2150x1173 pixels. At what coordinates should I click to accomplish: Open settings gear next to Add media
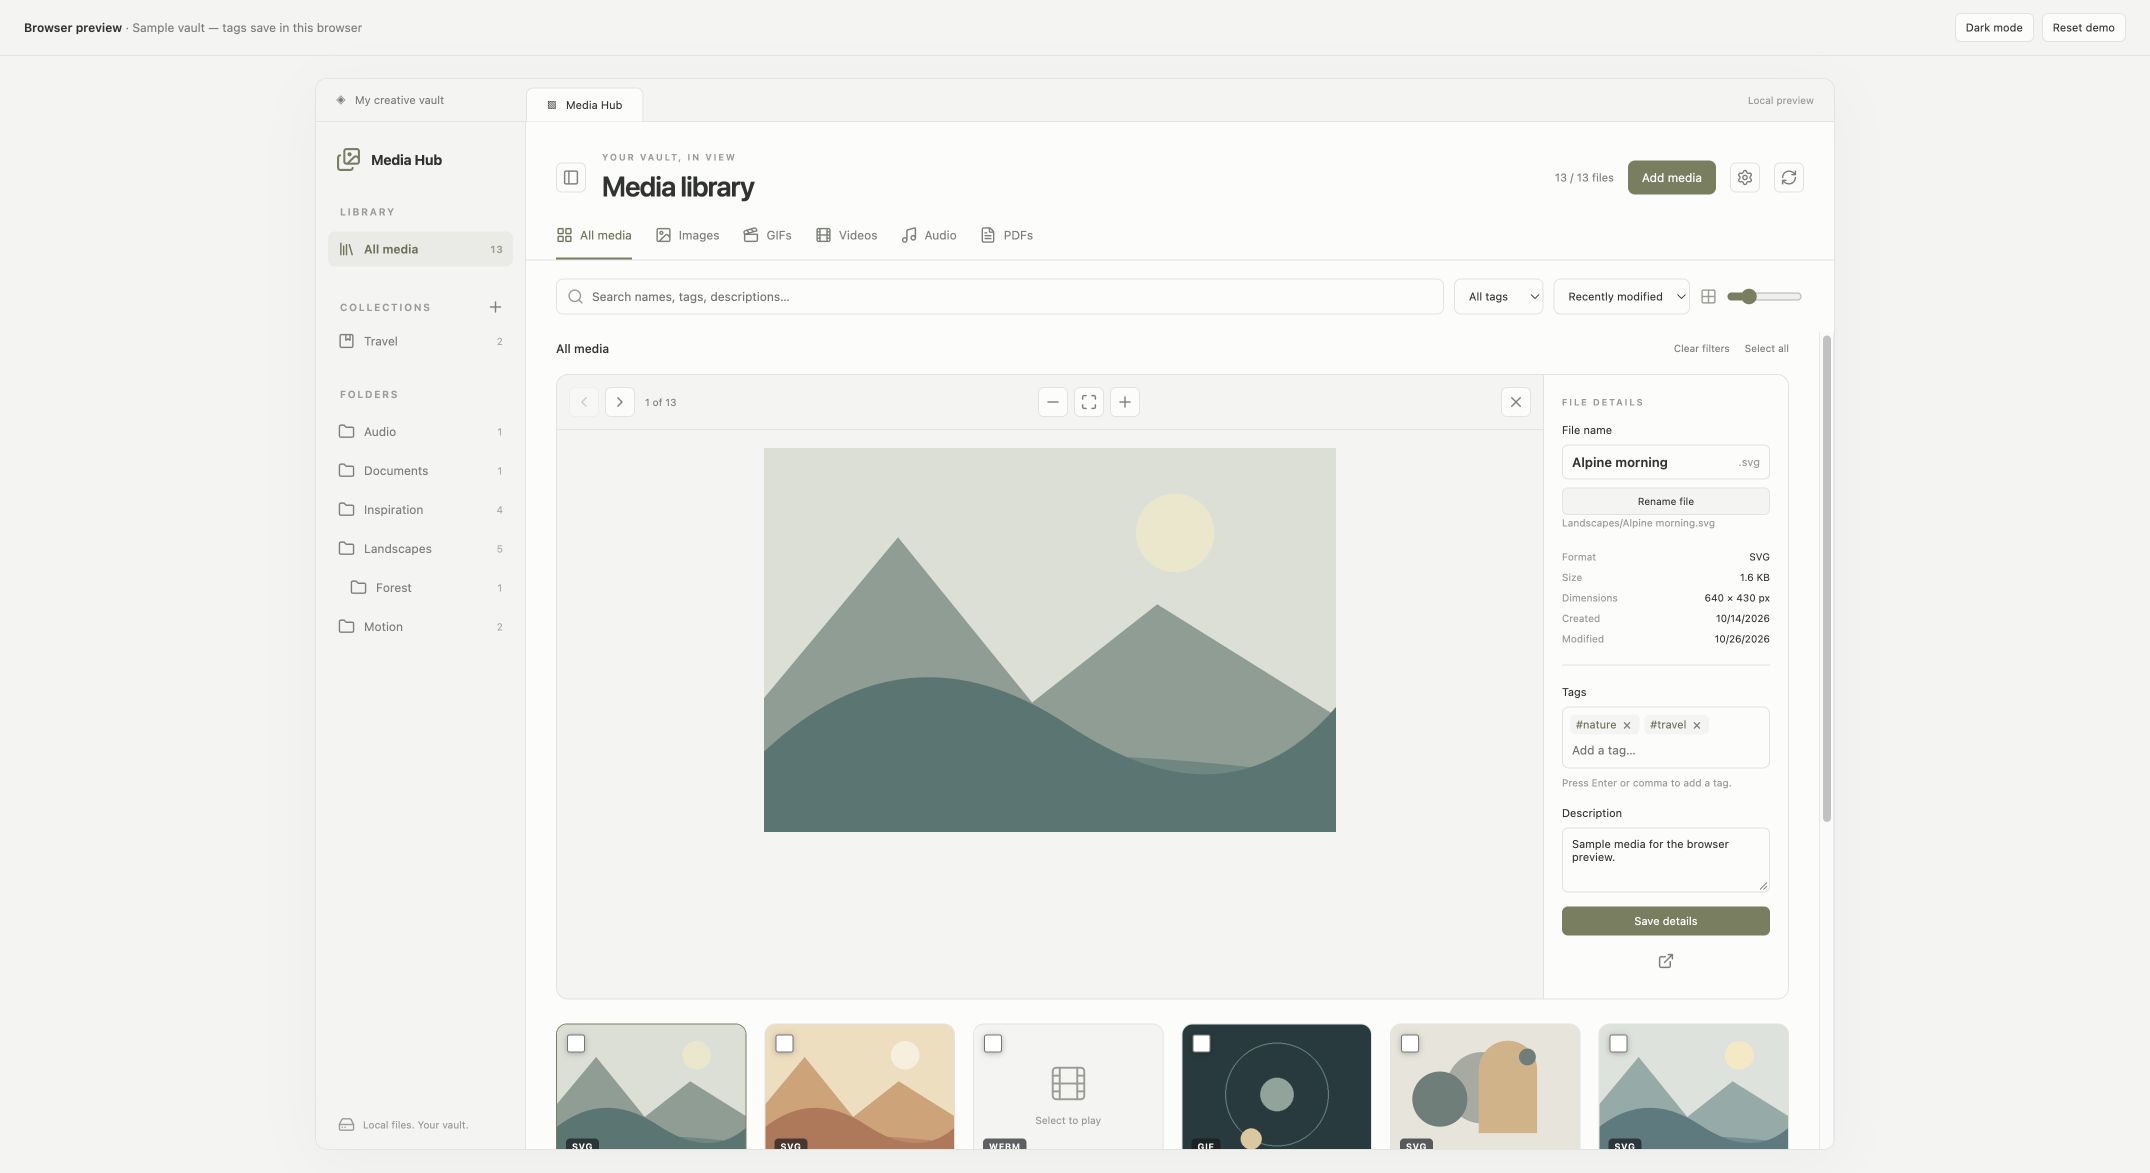(1745, 178)
